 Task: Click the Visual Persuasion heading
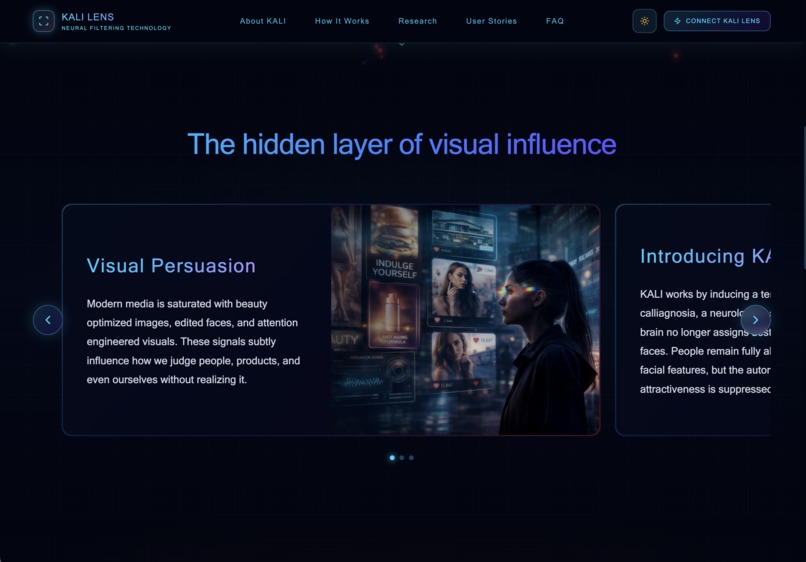tap(171, 266)
